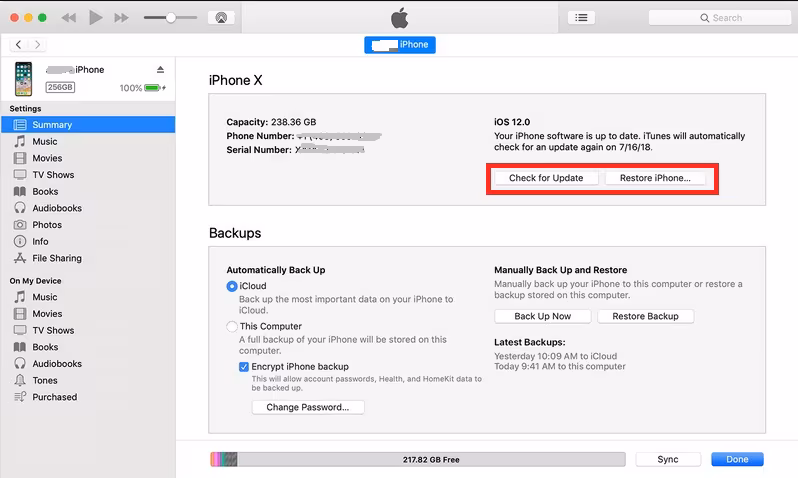Click the Check for Update button

pos(546,178)
